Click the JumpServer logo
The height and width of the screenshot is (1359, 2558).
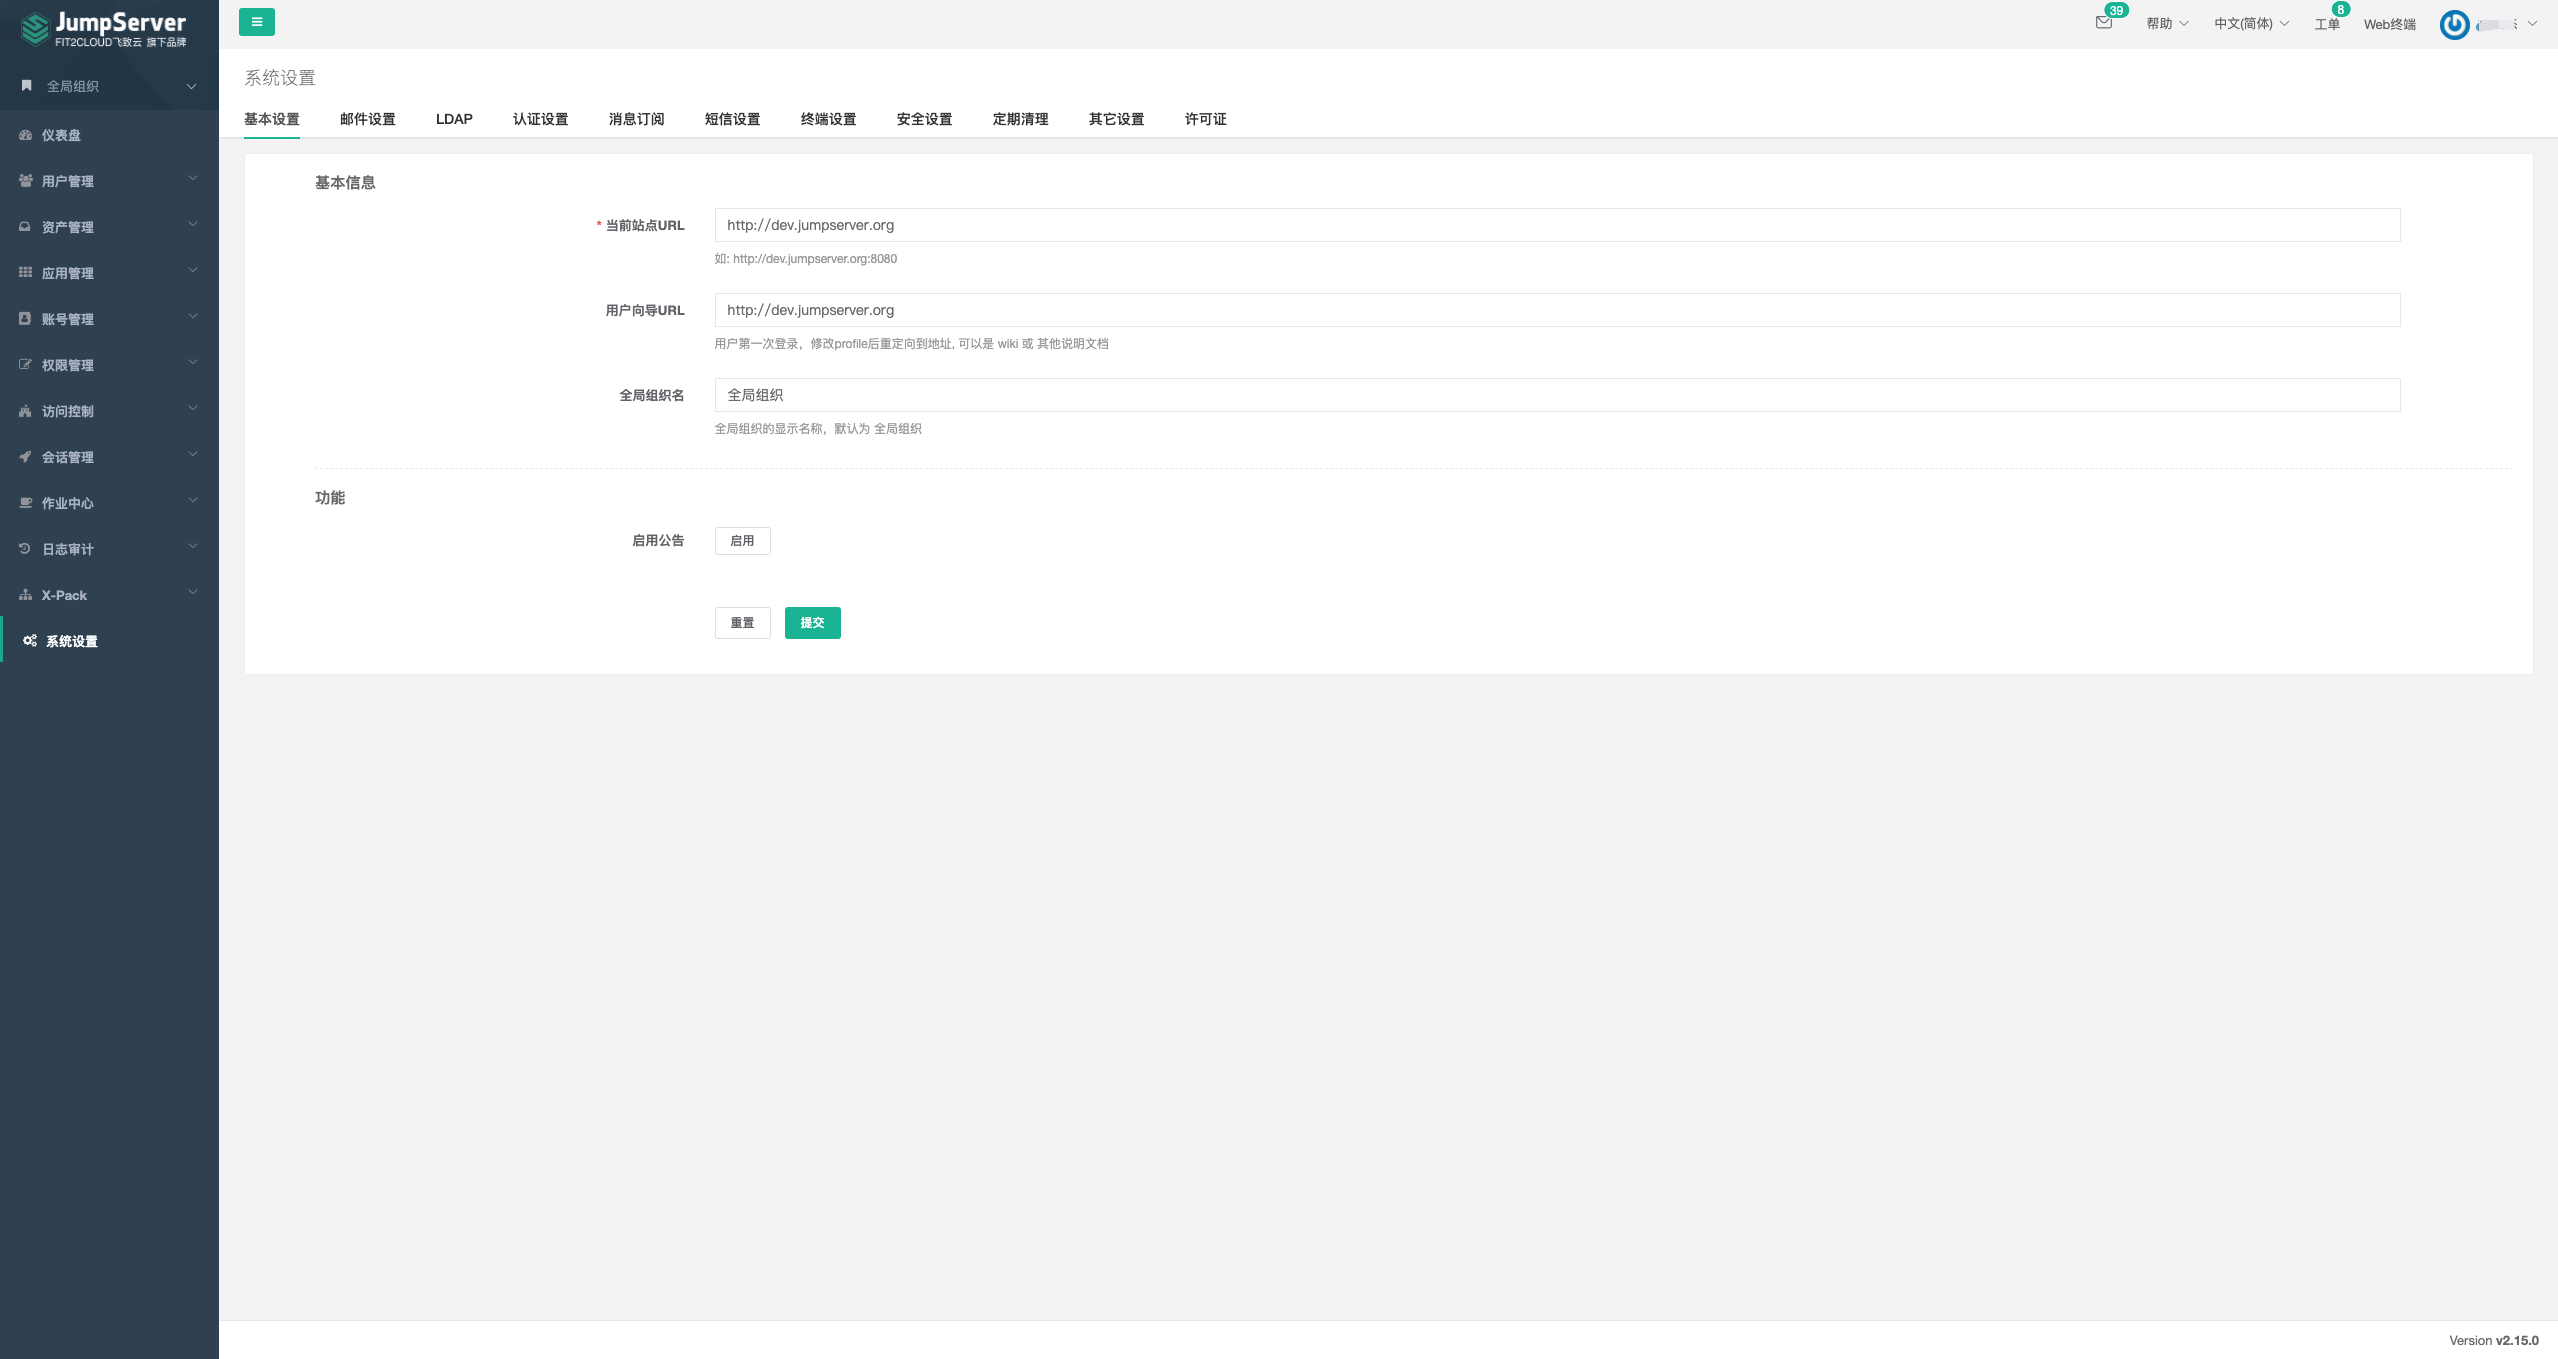(x=104, y=29)
